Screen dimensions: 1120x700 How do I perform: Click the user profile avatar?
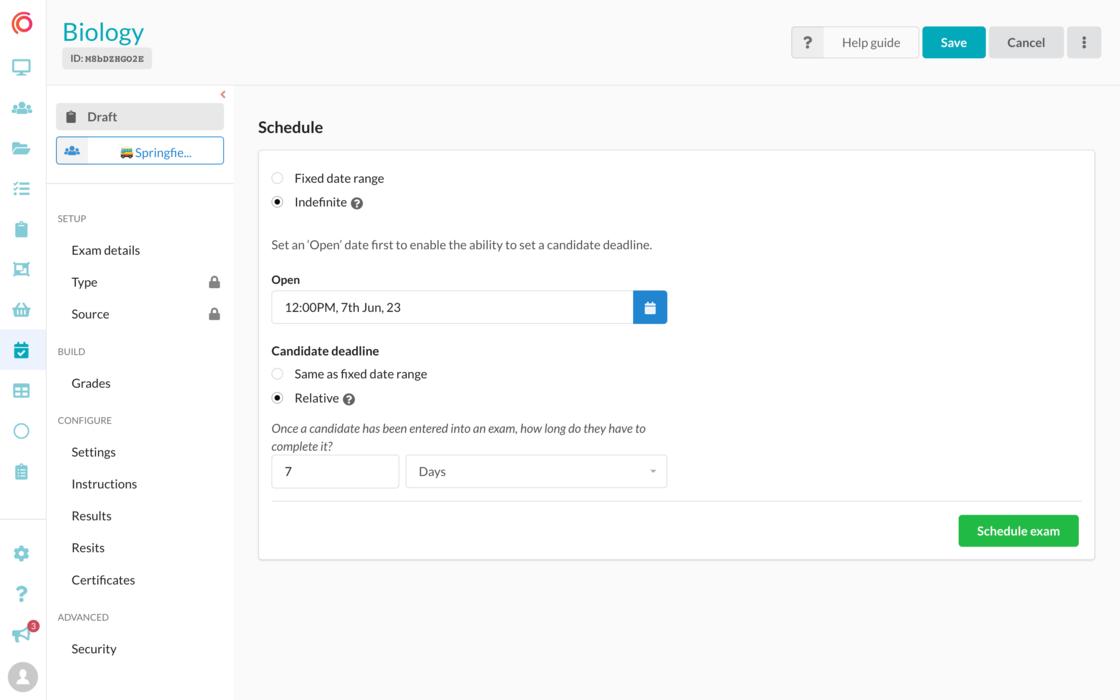pos(22,676)
